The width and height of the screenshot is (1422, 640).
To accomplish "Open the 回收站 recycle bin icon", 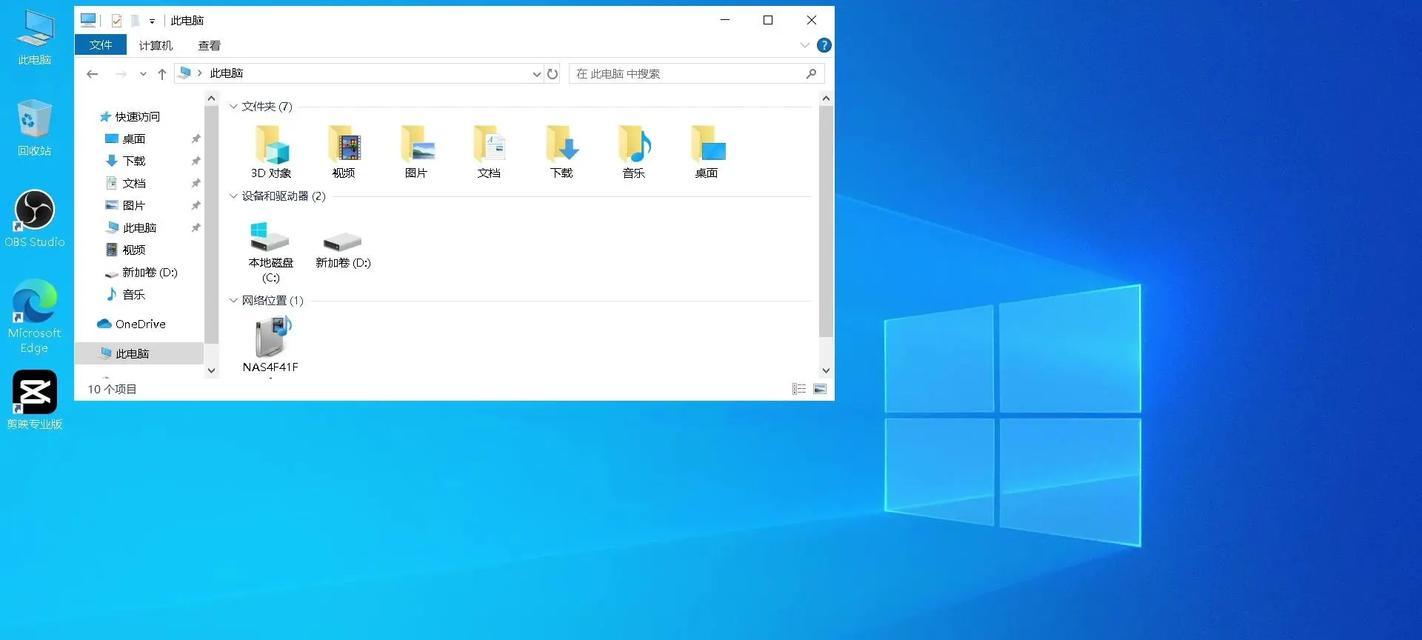I will click(x=34, y=120).
